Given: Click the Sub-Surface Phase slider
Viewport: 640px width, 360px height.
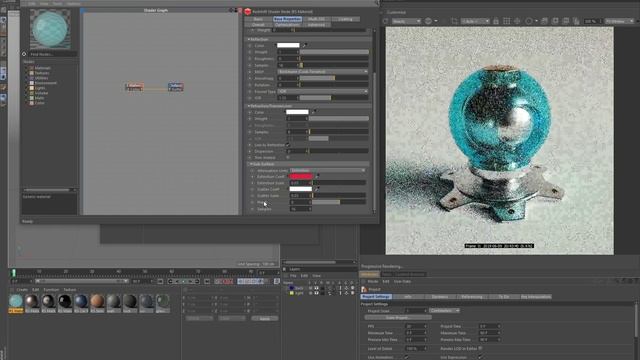Looking at the screenshot, I should click(339, 202).
